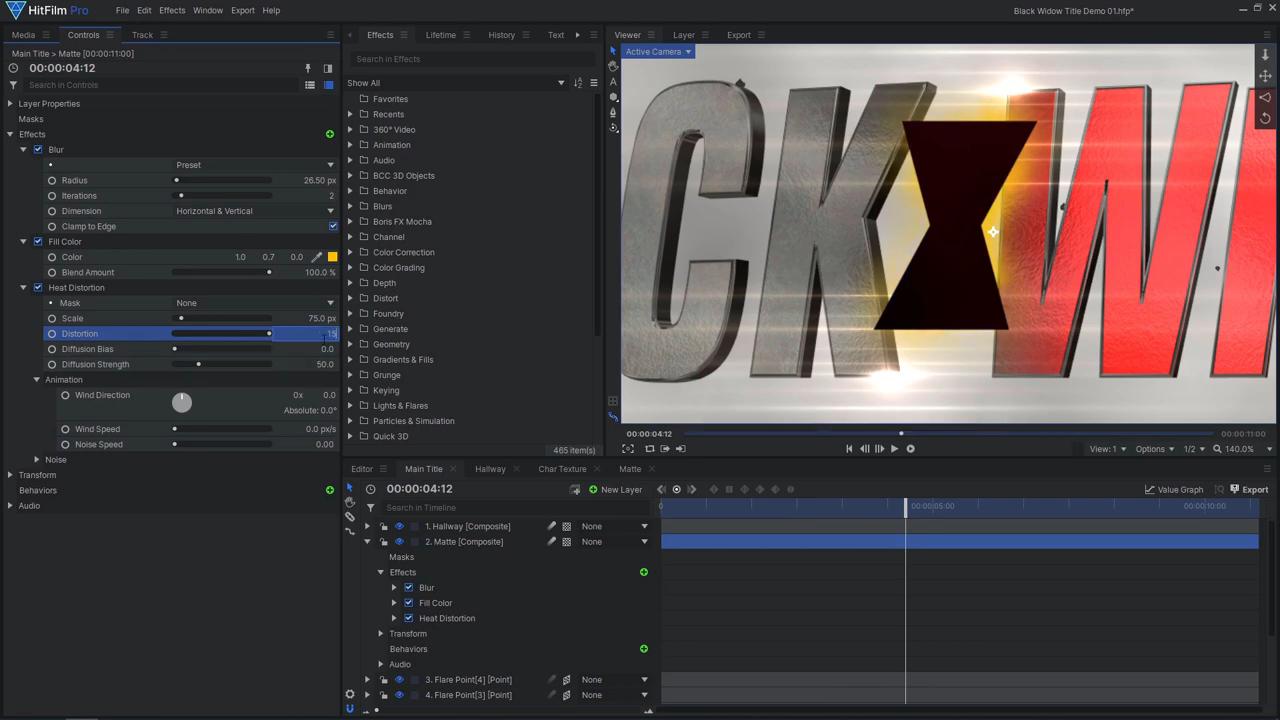Select the Text tool in the Viewer
This screenshot has width=1280, height=720.
tap(613, 82)
